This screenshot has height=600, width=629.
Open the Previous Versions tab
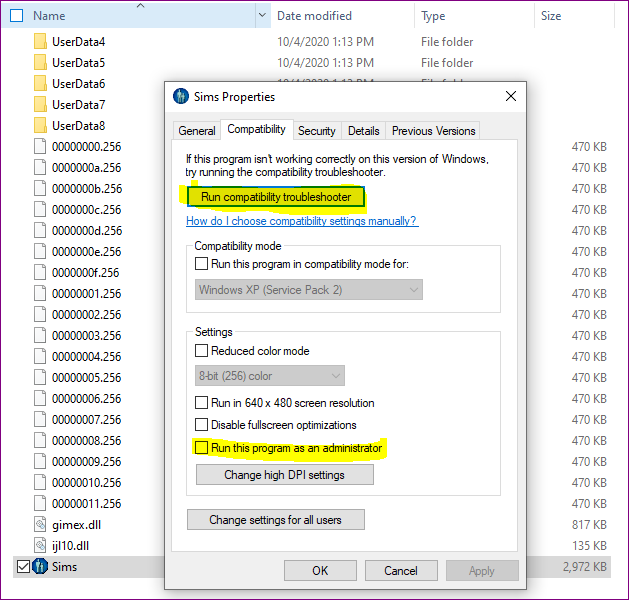[x=434, y=131]
